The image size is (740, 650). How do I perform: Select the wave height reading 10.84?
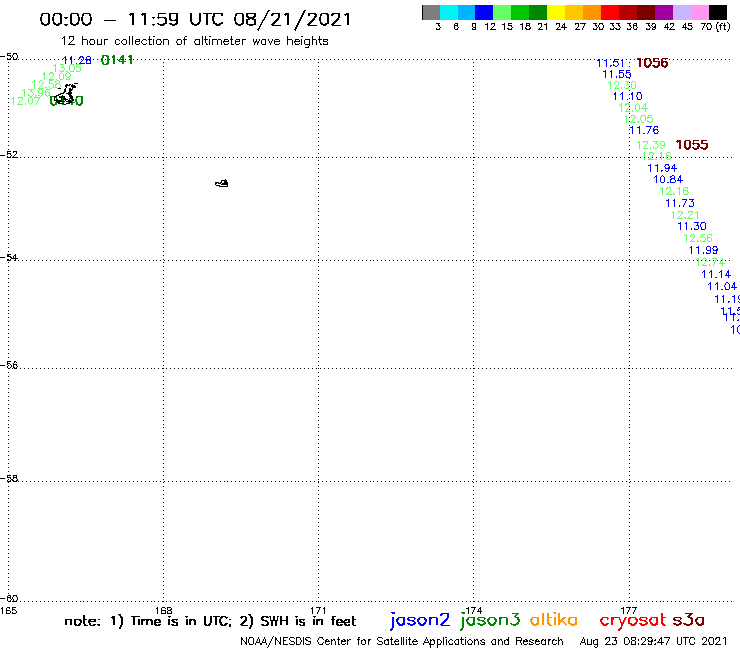[668, 179]
